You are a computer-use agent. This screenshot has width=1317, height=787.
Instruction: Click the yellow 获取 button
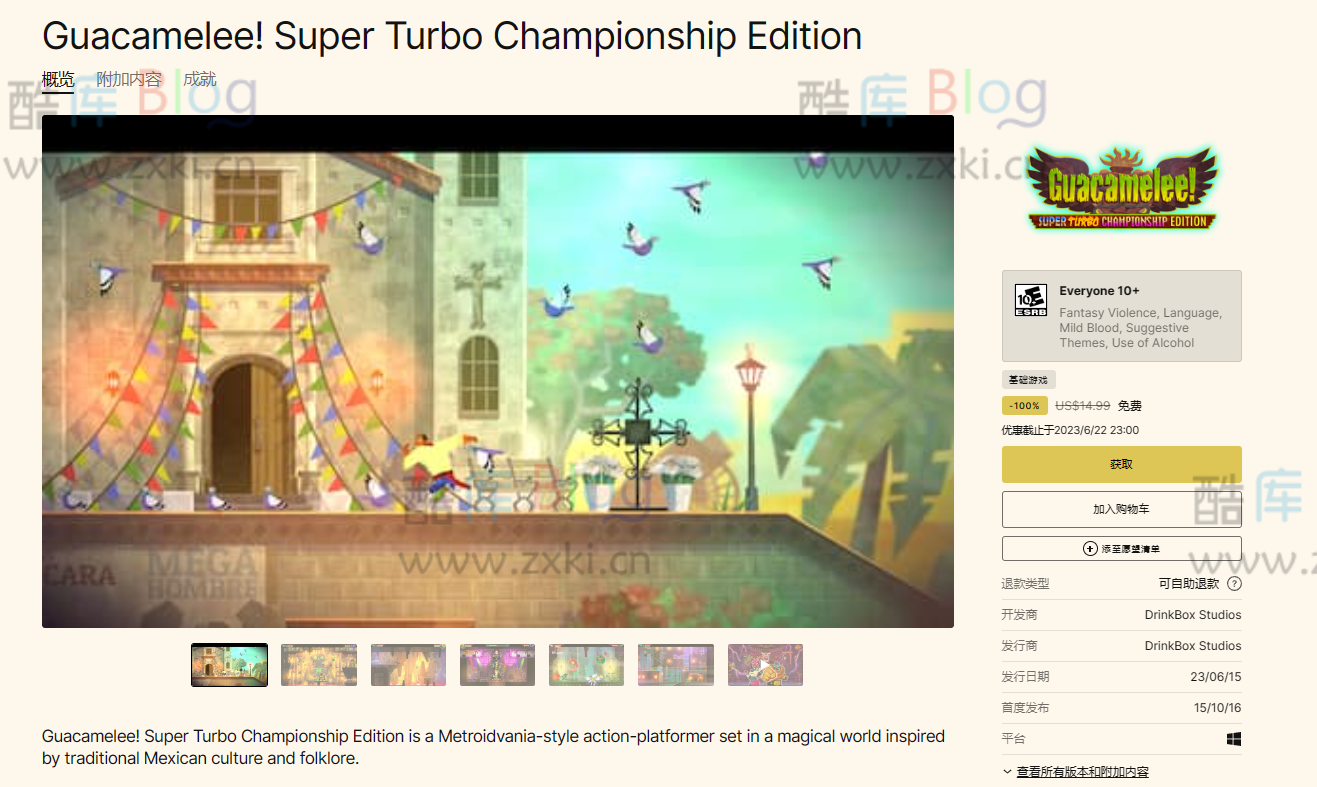pyautogui.click(x=1121, y=465)
